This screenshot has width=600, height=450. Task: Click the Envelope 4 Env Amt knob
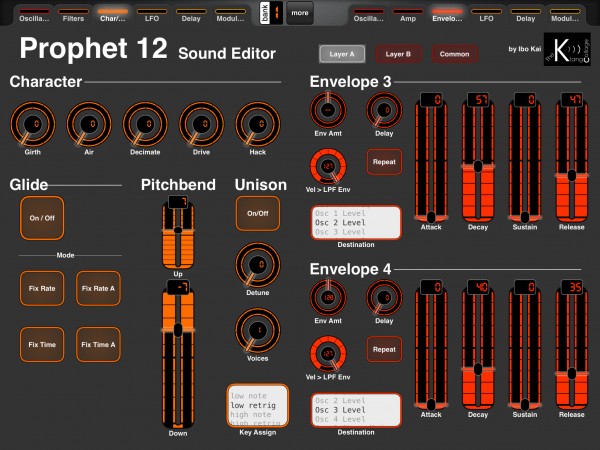pyautogui.click(x=328, y=298)
